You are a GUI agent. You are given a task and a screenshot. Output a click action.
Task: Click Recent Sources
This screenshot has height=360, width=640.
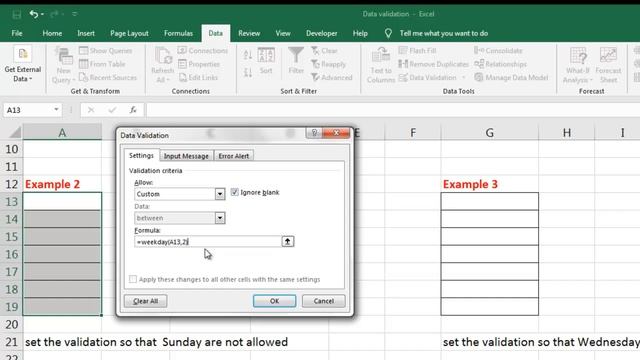click(108, 78)
